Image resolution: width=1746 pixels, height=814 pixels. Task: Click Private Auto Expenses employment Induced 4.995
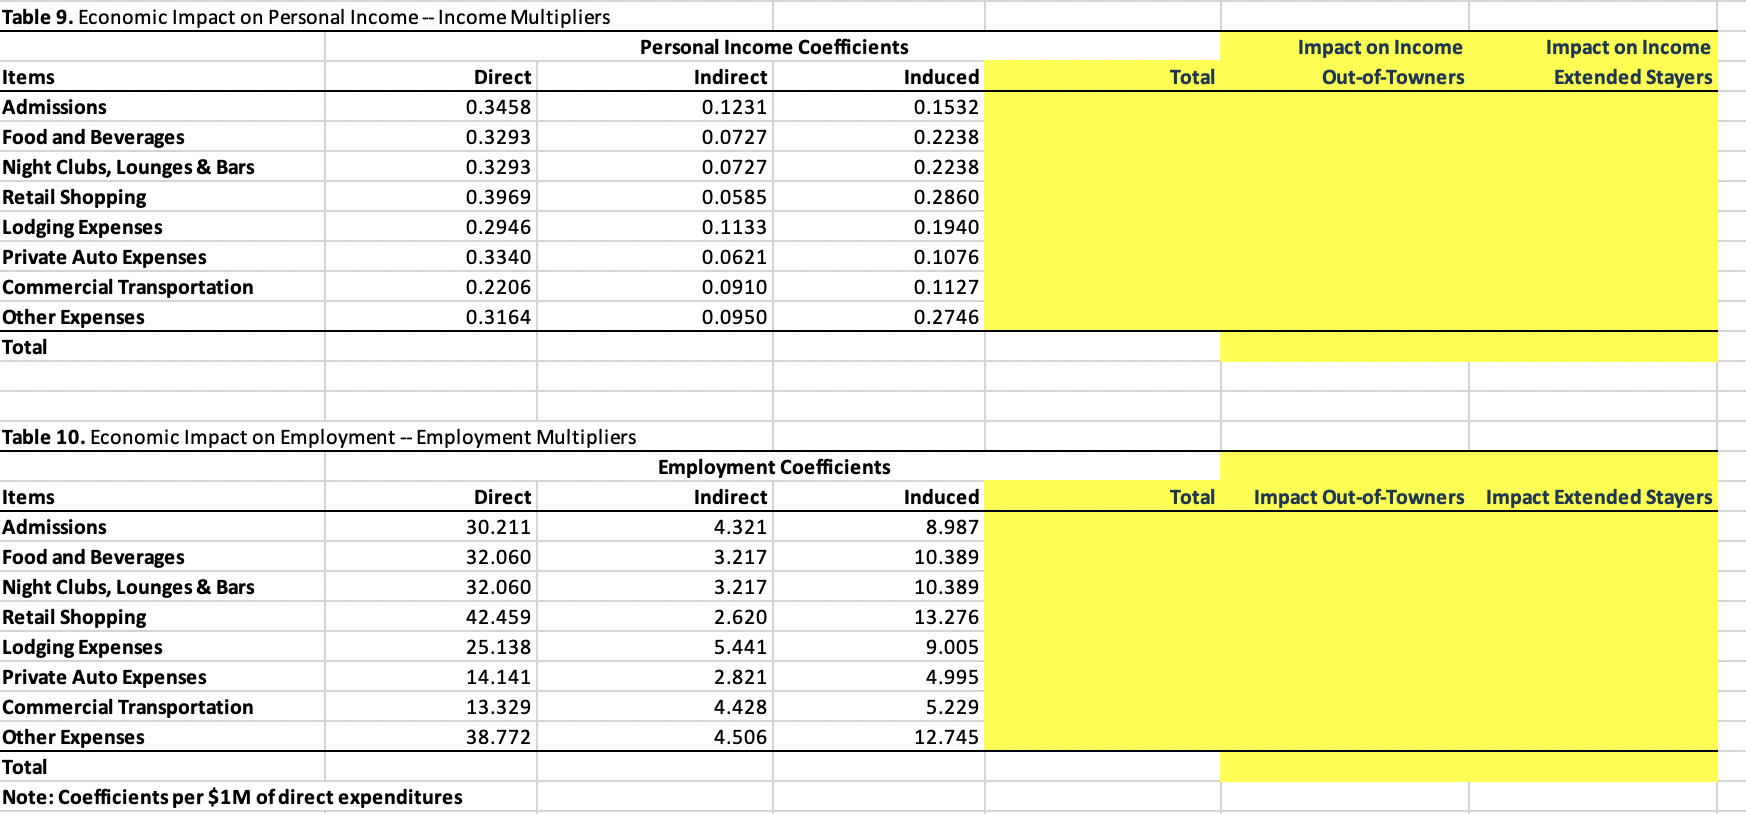[x=952, y=677]
